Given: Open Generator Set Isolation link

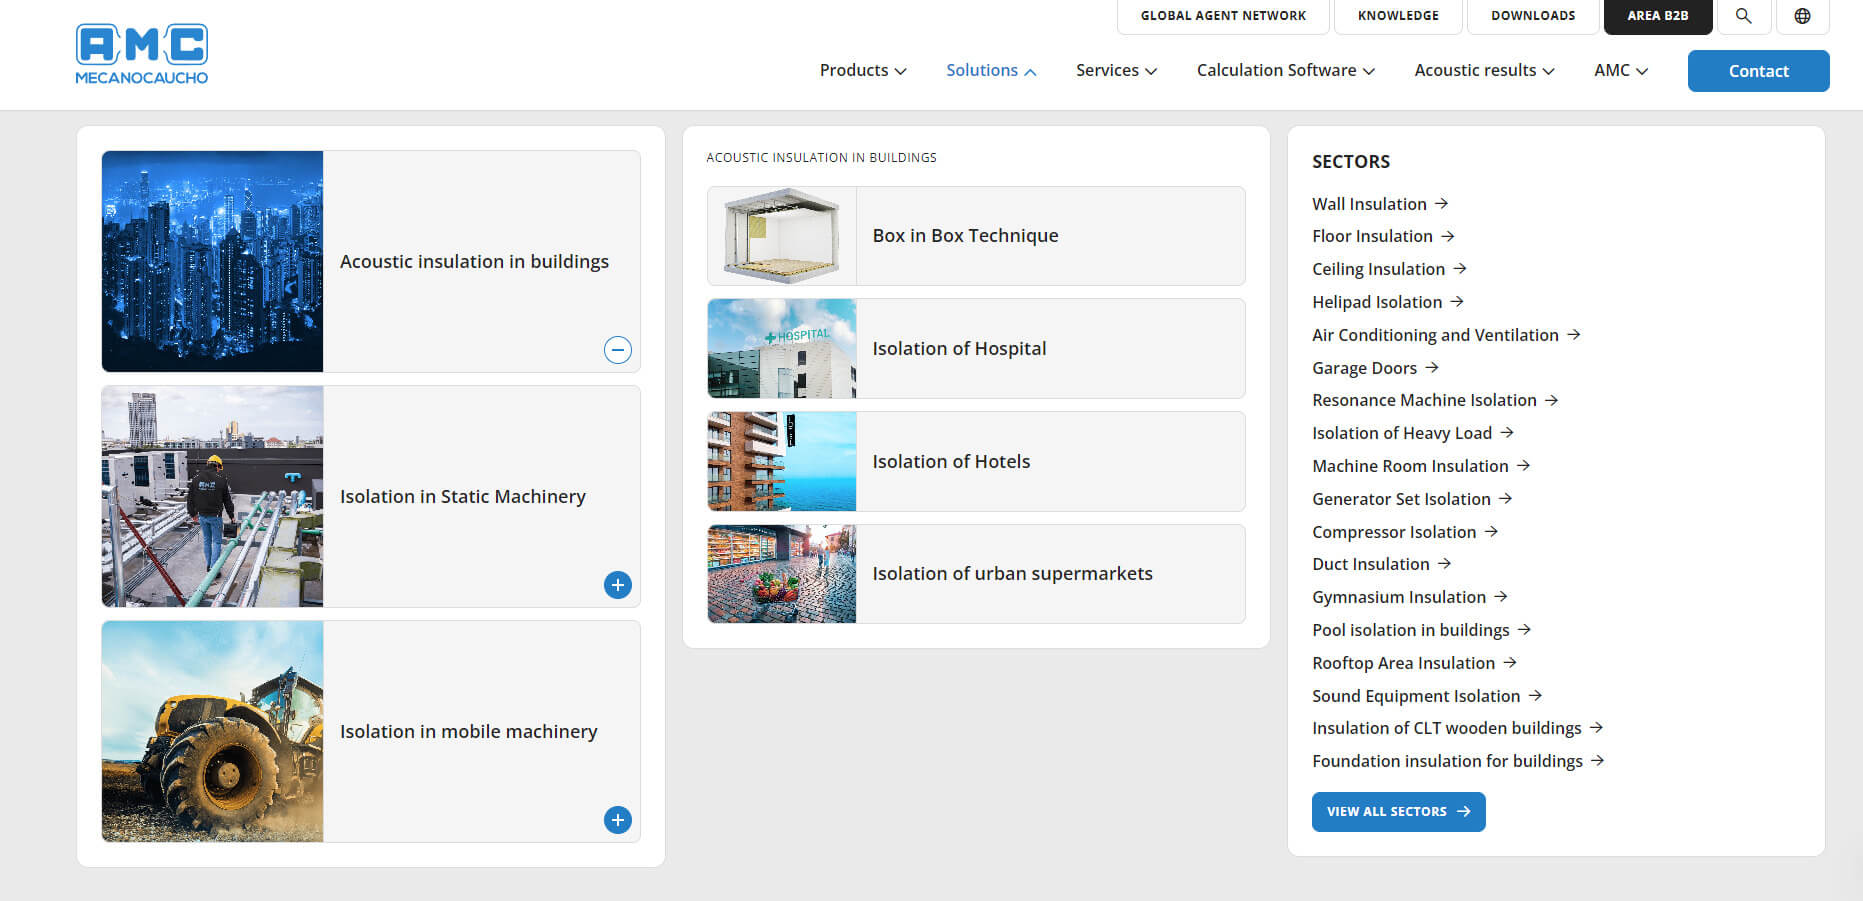Looking at the screenshot, I should point(1412,499).
